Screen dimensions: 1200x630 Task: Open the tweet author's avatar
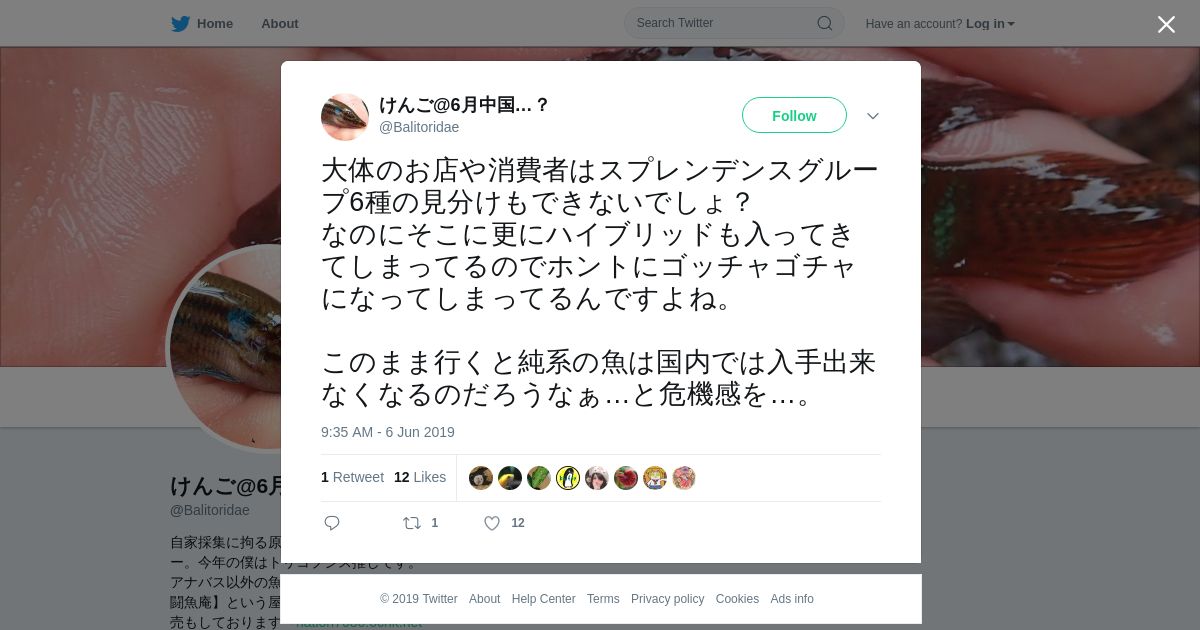[x=345, y=117]
